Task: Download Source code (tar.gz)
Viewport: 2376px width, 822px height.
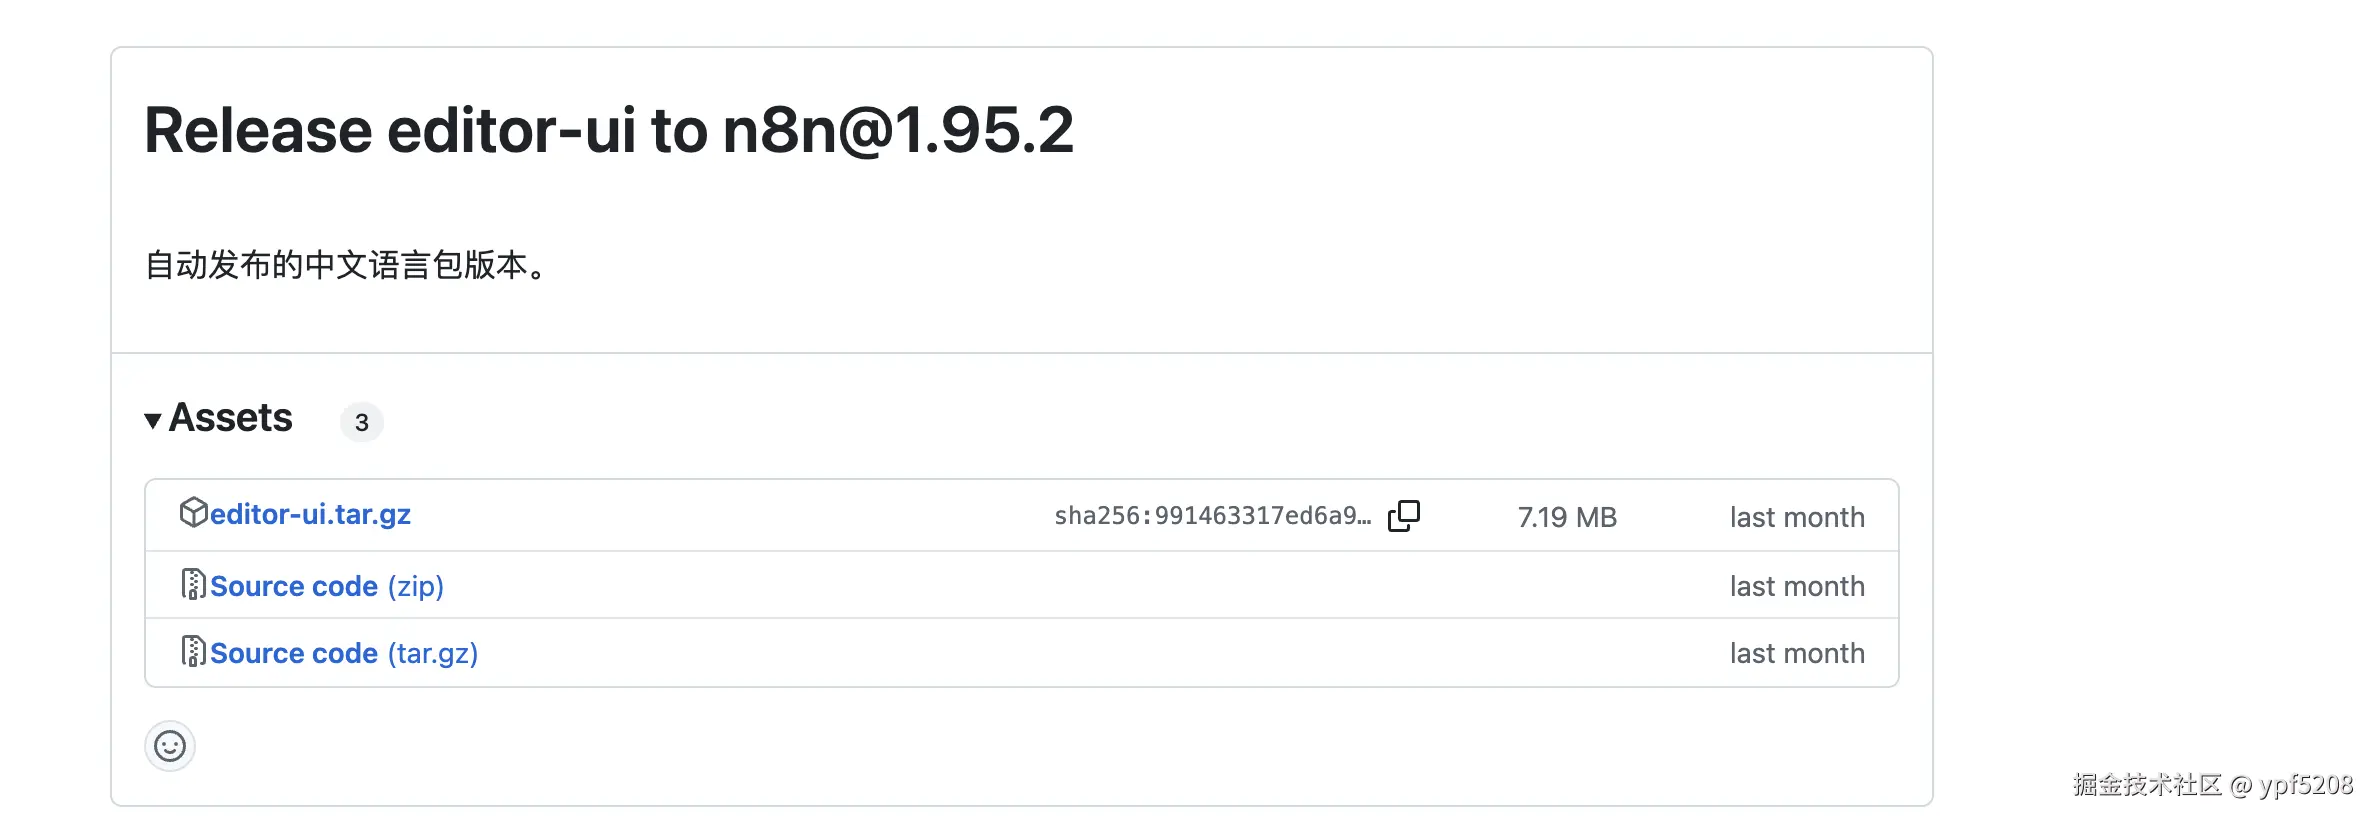Action: [x=294, y=653]
